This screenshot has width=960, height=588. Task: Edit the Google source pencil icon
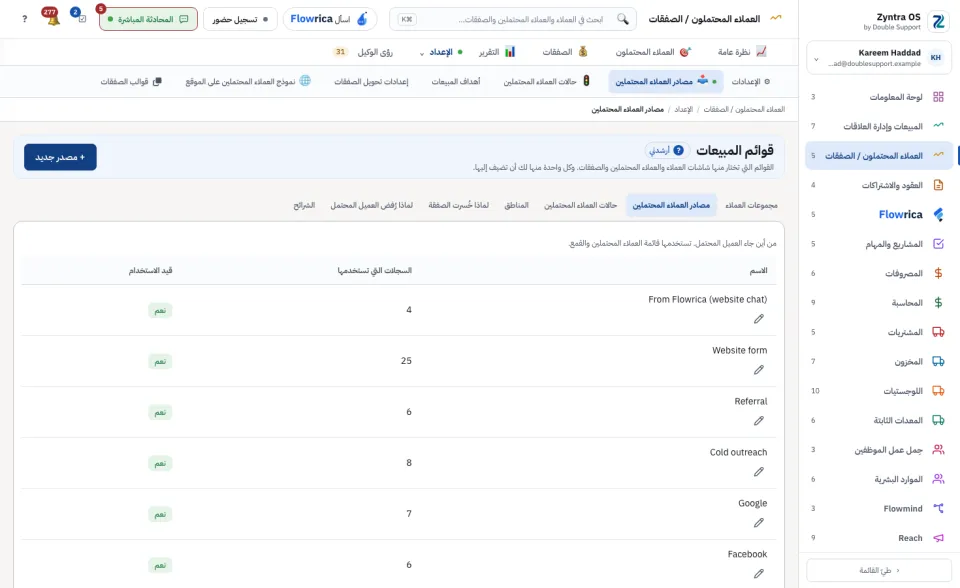(x=759, y=522)
